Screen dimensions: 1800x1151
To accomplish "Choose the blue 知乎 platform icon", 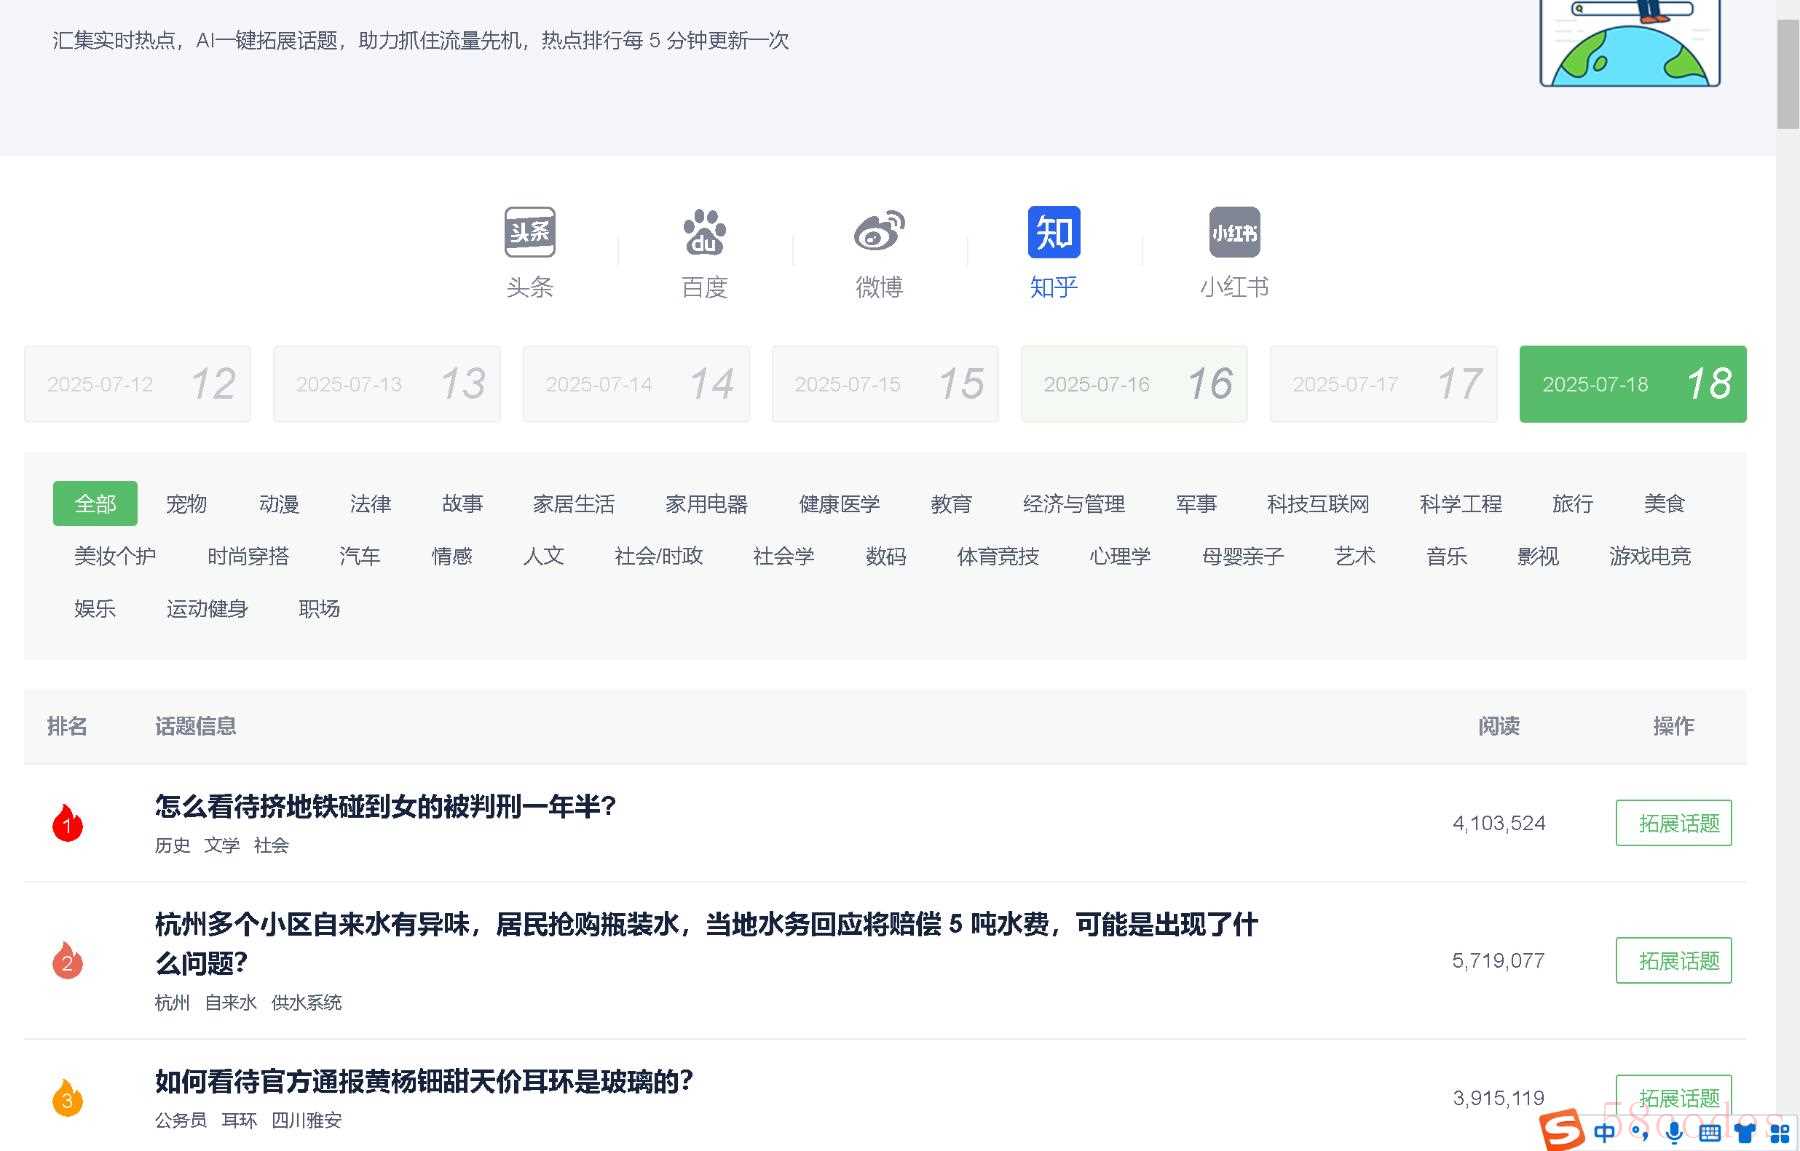I will point(1054,232).
